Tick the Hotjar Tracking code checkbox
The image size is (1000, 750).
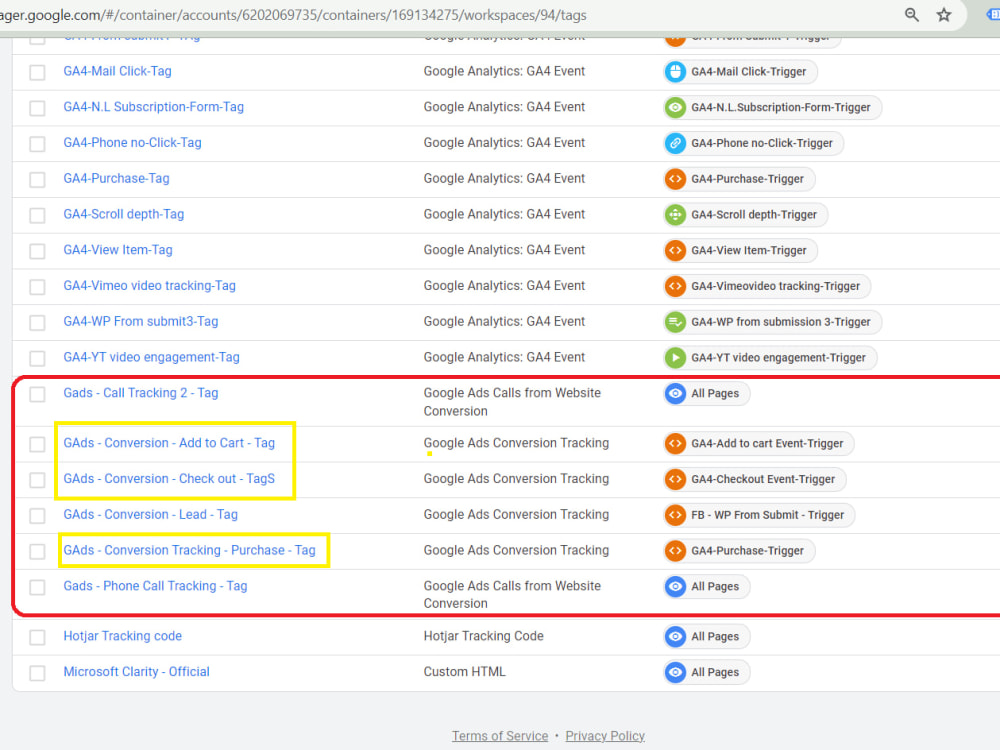tap(38, 636)
